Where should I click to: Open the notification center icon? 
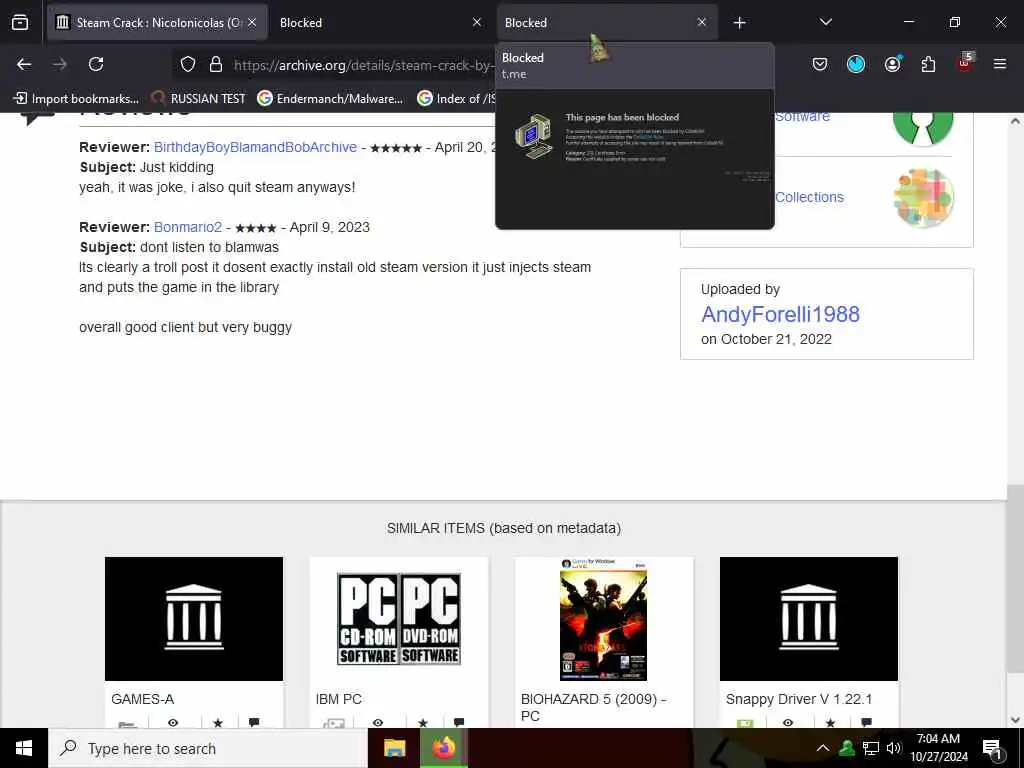[992, 749]
